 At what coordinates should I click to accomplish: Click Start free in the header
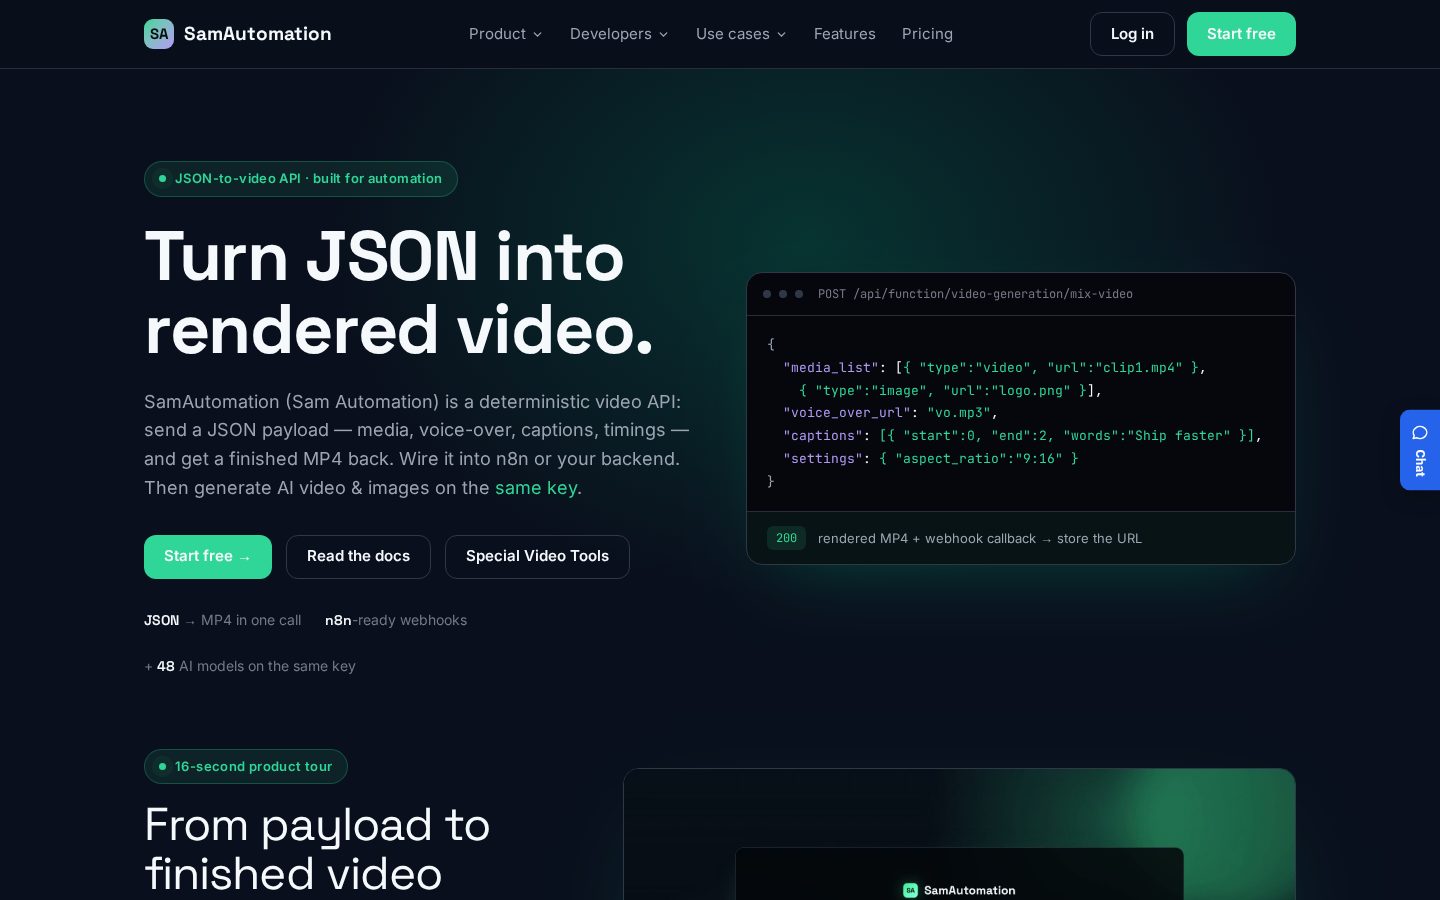[x=1241, y=34]
